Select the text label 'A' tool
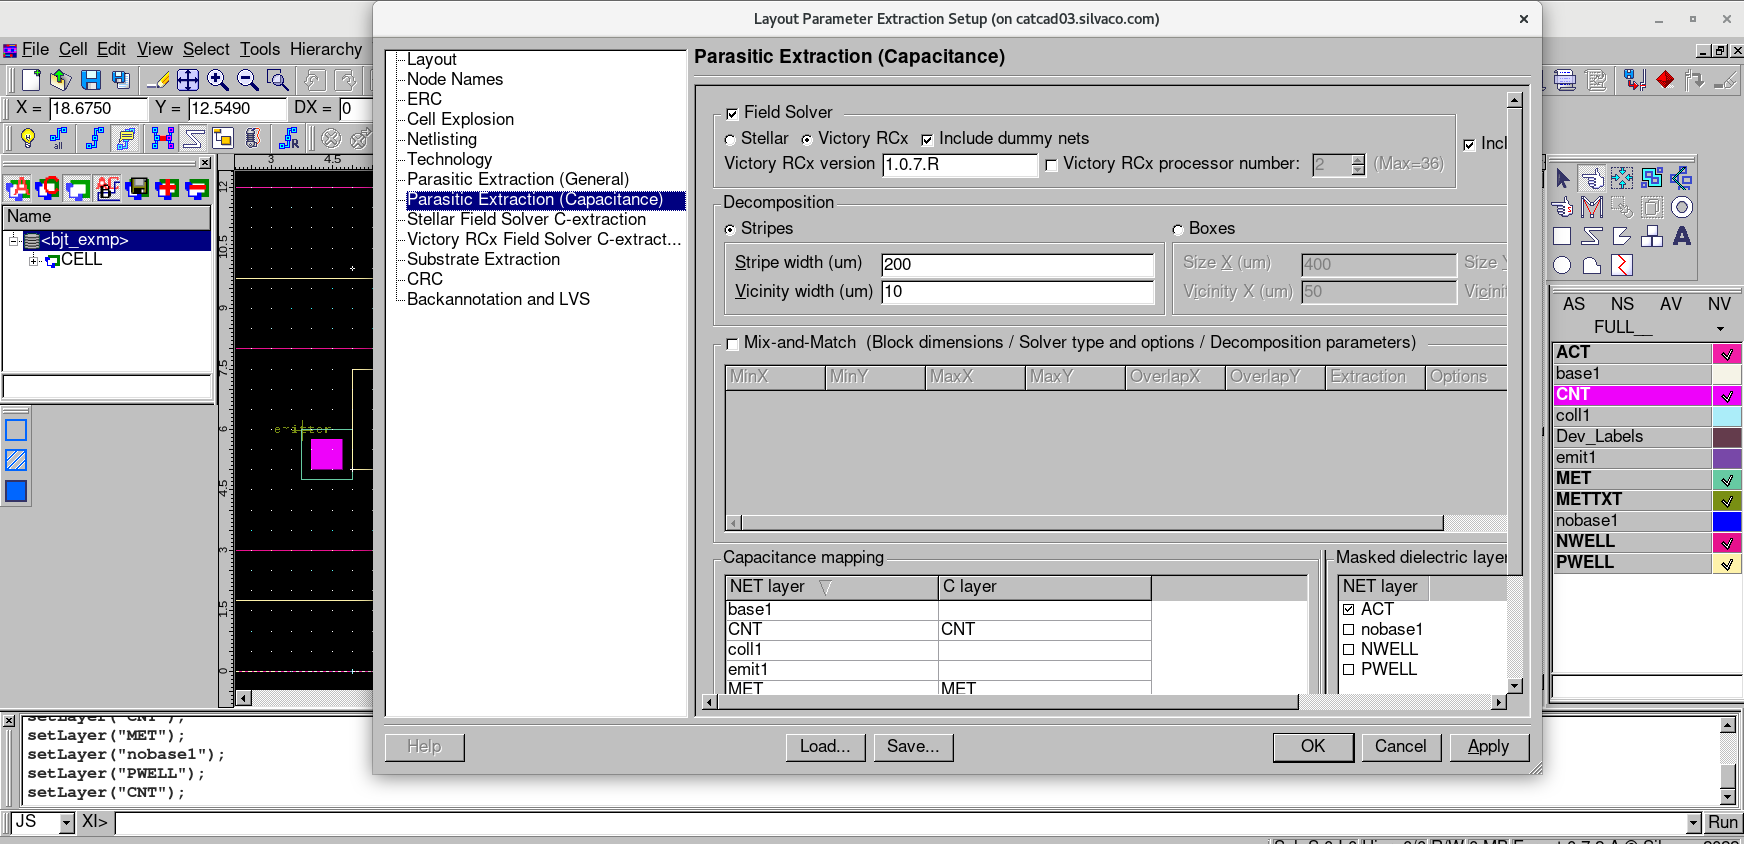1744x844 pixels. pyautogui.click(x=1682, y=236)
